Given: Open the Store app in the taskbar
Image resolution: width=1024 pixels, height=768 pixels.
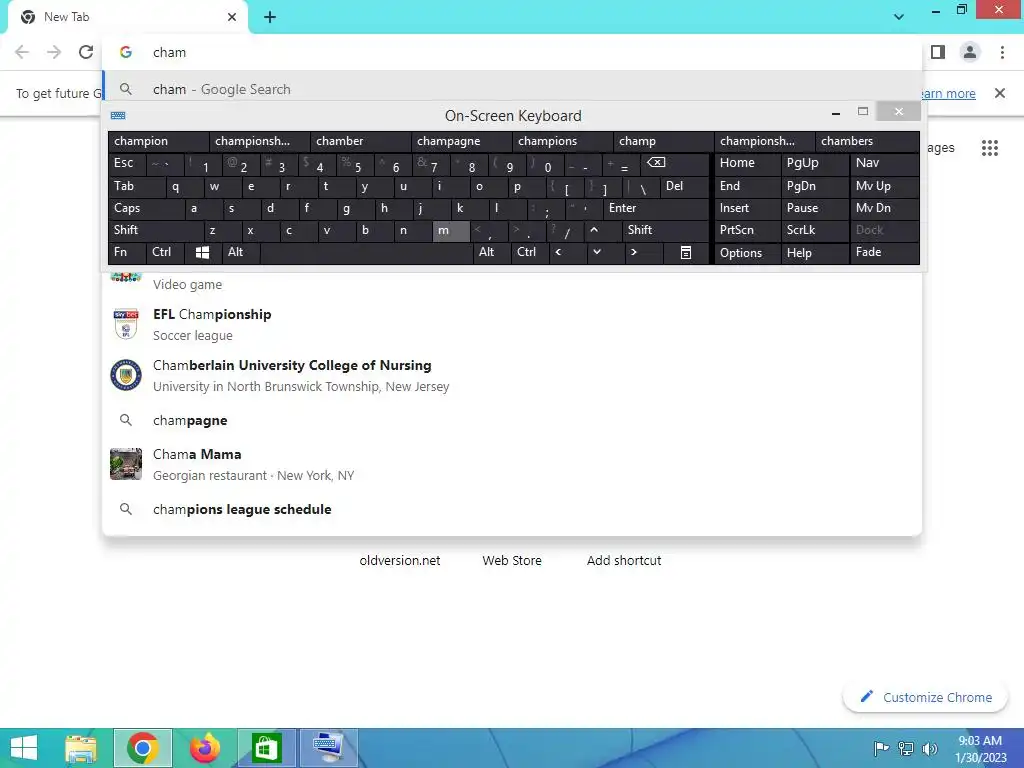Looking at the screenshot, I should [266, 748].
